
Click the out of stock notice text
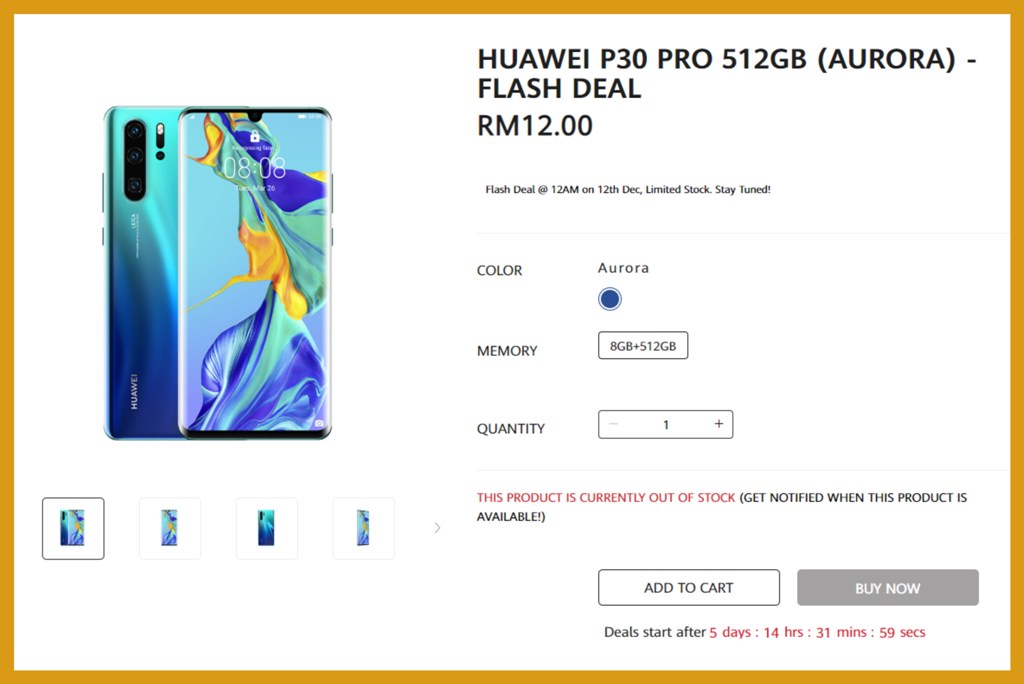click(606, 497)
